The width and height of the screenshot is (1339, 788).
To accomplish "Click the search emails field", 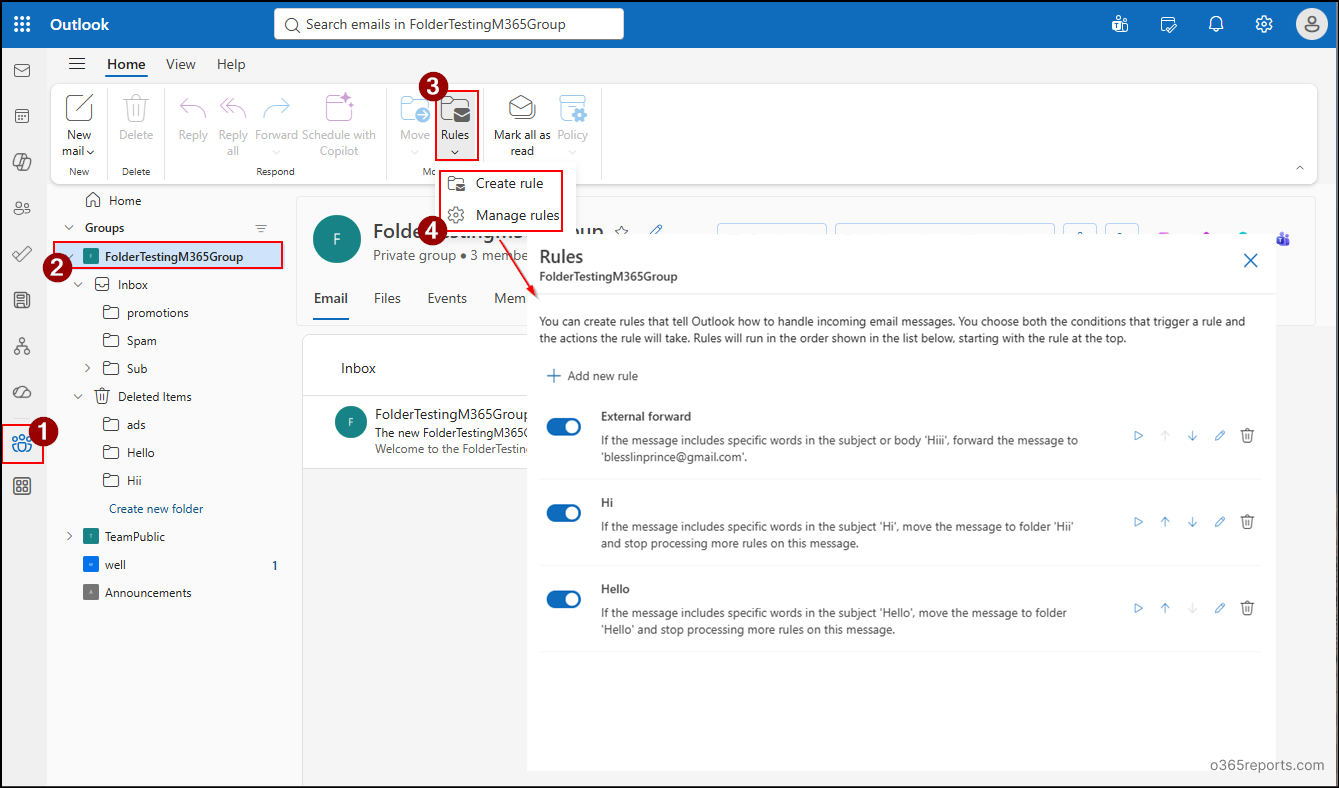I will tap(449, 24).
